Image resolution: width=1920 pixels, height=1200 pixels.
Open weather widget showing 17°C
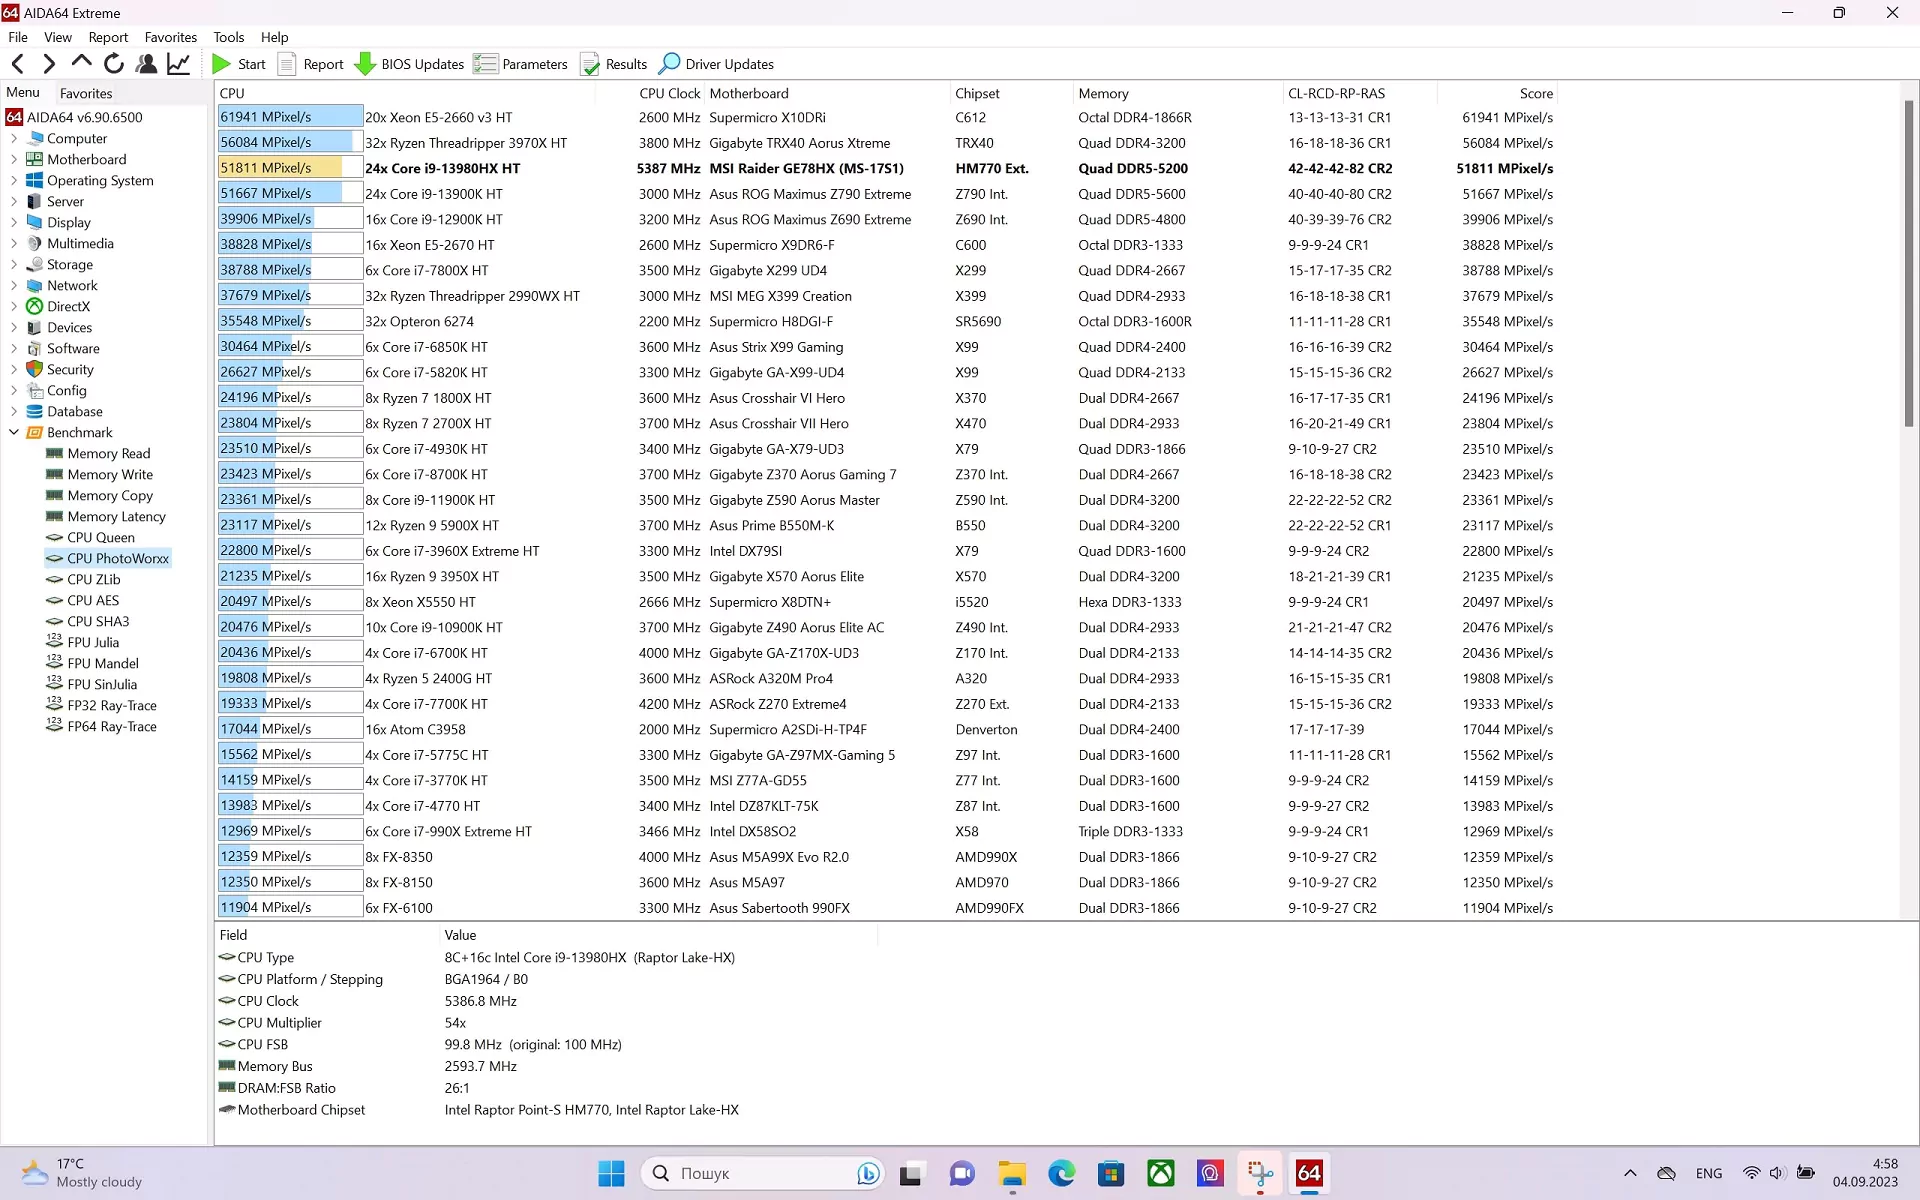pyautogui.click(x=82, y=1173)
